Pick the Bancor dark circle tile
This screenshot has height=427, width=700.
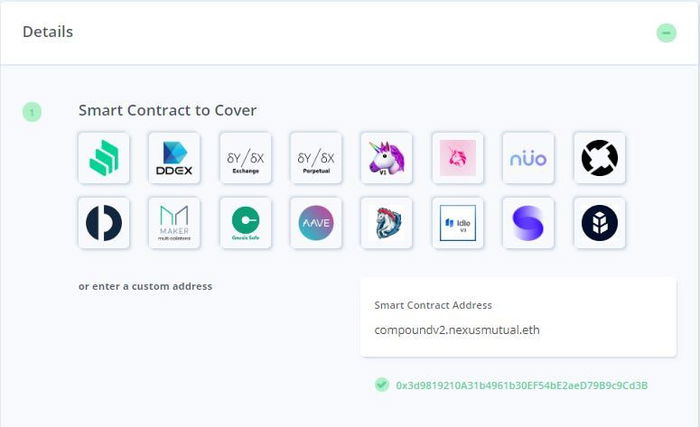pos(600,223)
